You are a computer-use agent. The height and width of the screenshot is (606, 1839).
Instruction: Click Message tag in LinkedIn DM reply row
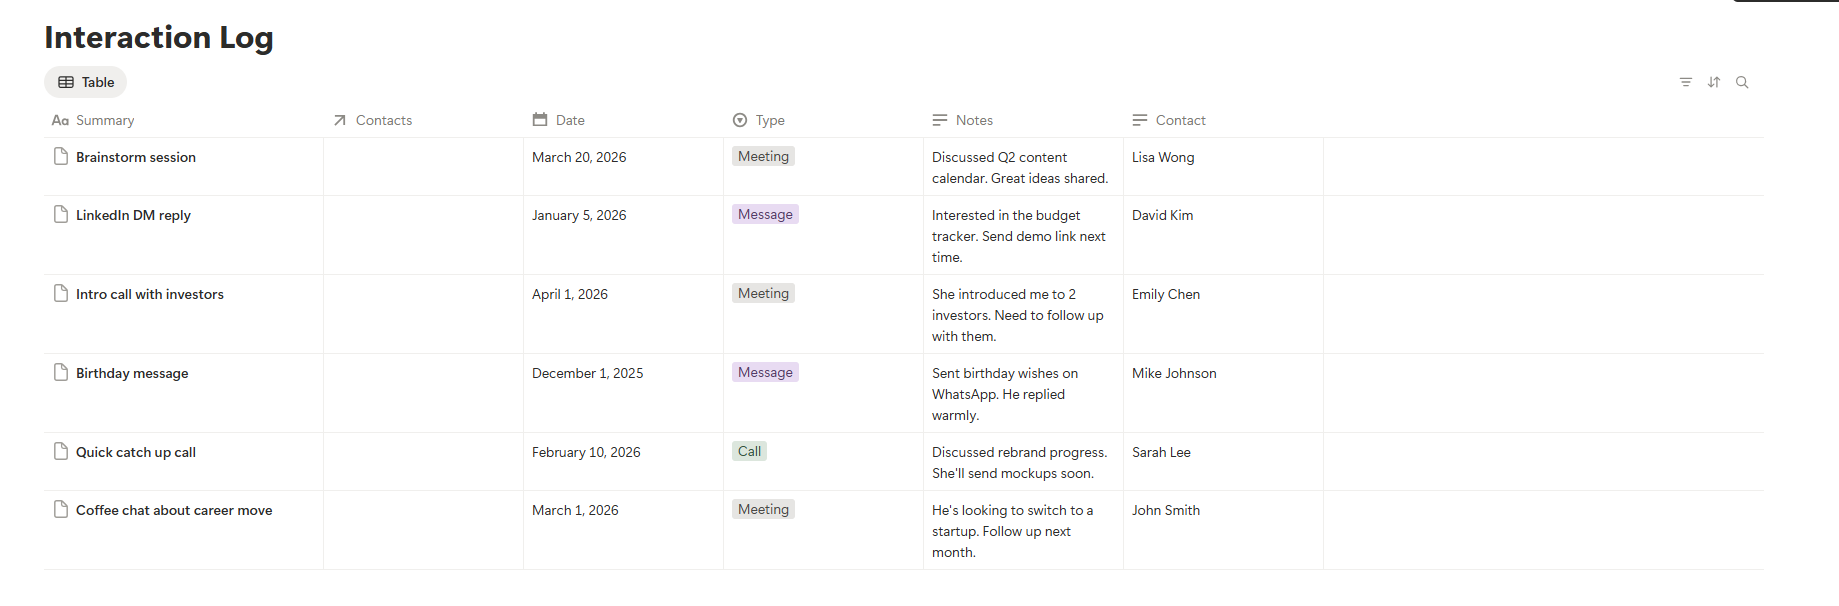[x=765, y=214]
